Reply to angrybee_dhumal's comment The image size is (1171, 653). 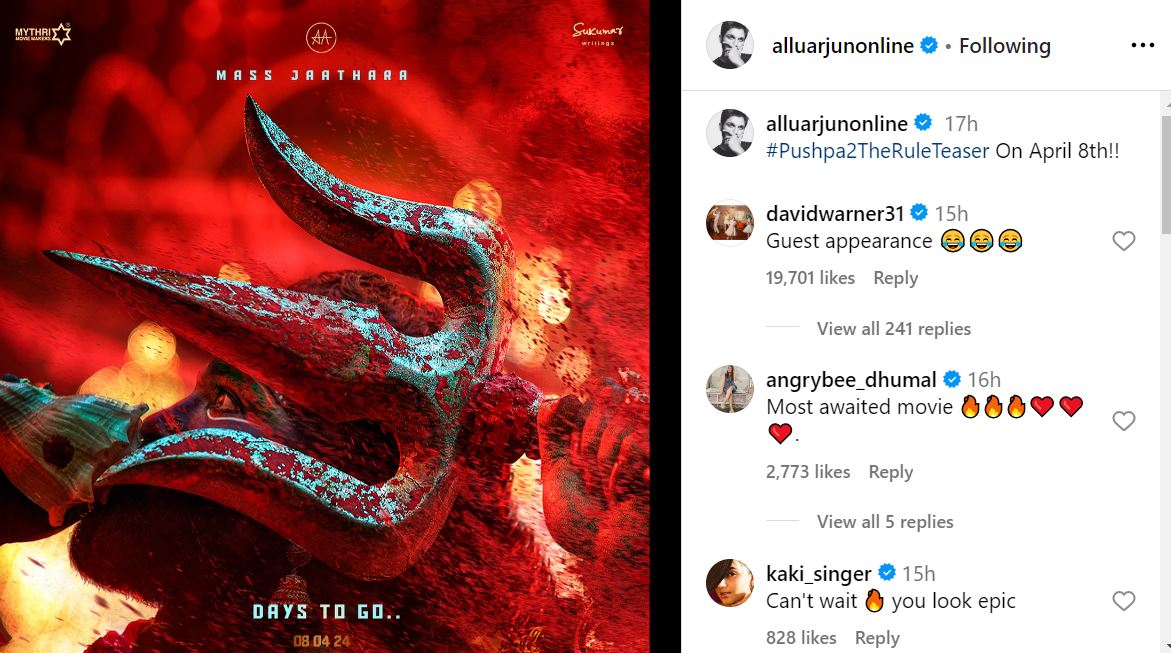coord(890,472)
